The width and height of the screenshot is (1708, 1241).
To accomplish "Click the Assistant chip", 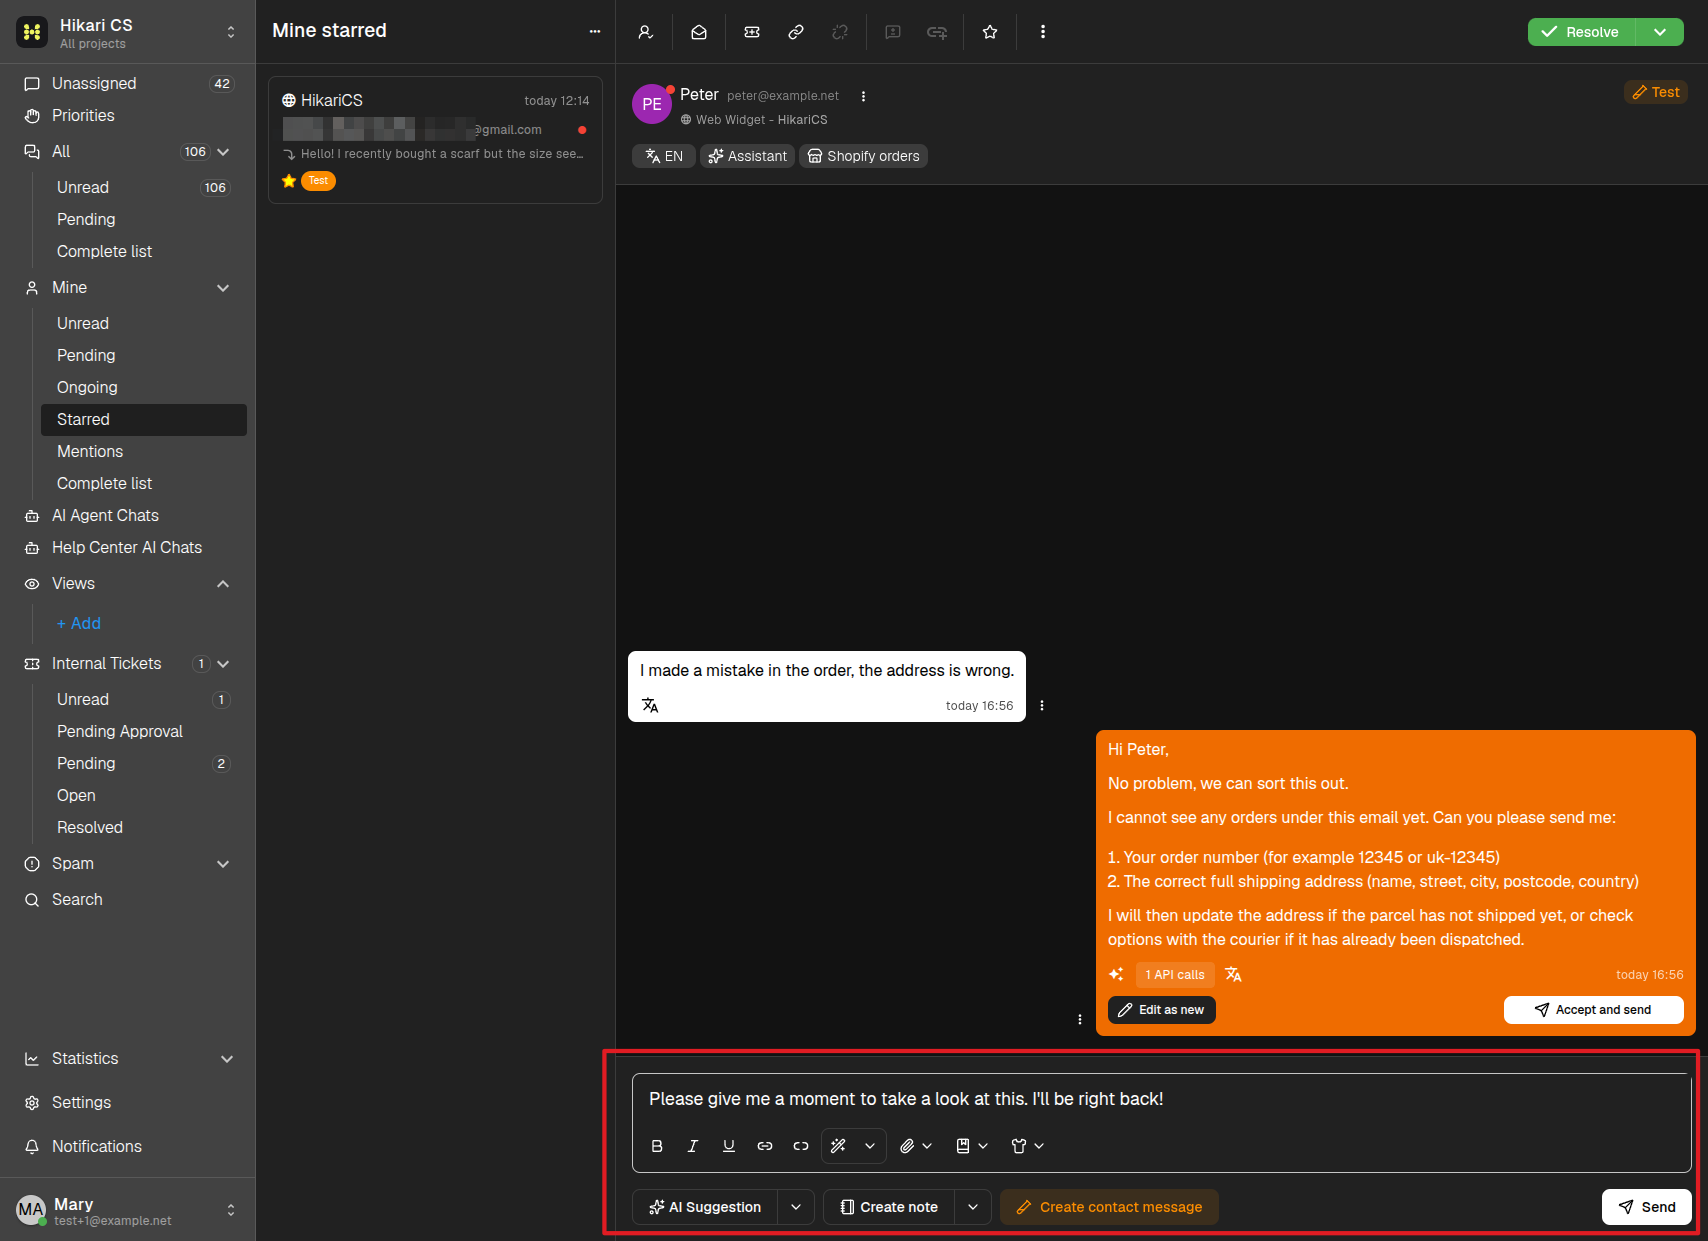I will point(747,156).
